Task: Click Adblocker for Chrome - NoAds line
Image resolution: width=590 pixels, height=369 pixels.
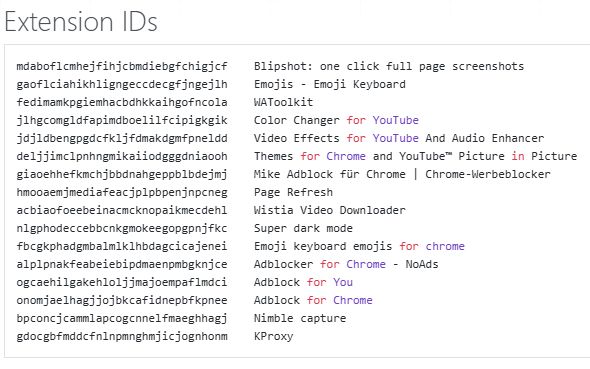Action: pyautogui.click(x=346, y=264)
